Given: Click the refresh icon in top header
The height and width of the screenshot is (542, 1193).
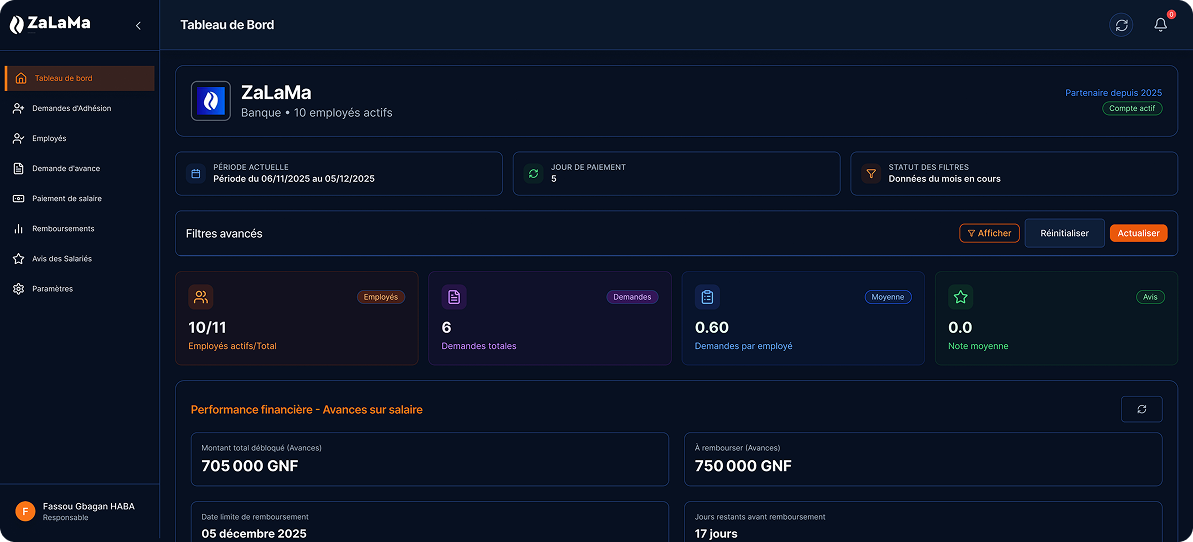Looking at the screenshot, I should [1121, 25].
